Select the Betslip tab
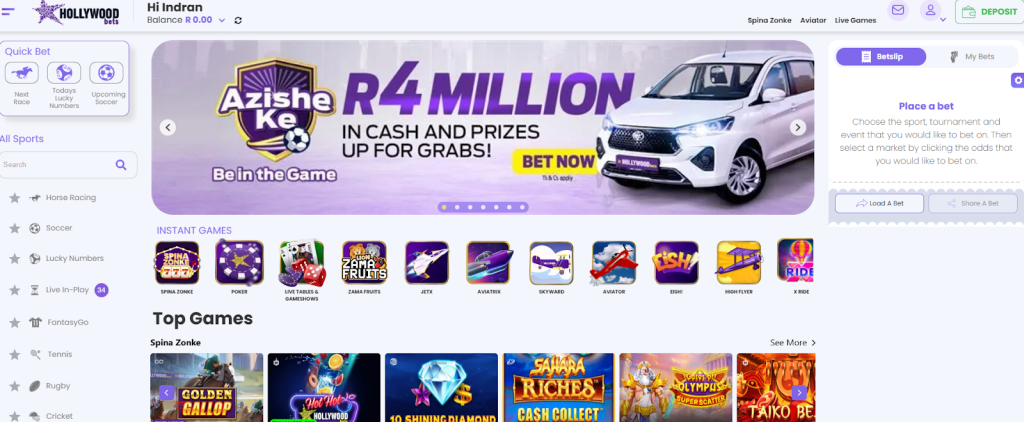 pyautogui.click(x=881, y=57)
